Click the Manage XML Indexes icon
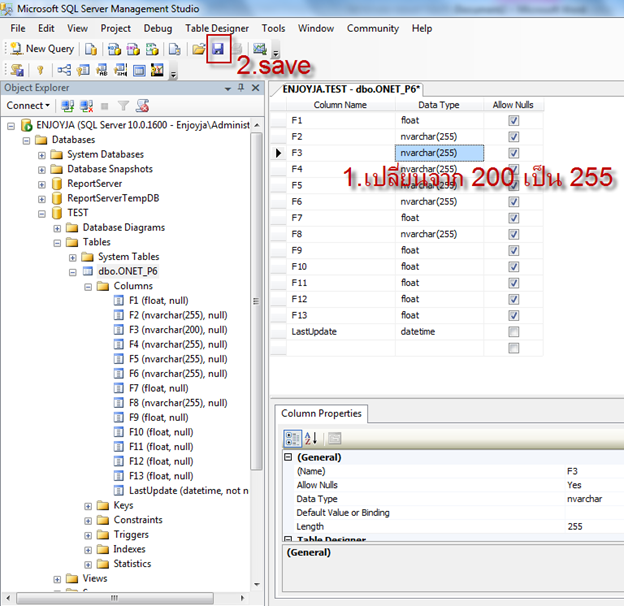The width and height of the screenshot is (624, 606). pos(121,70)
